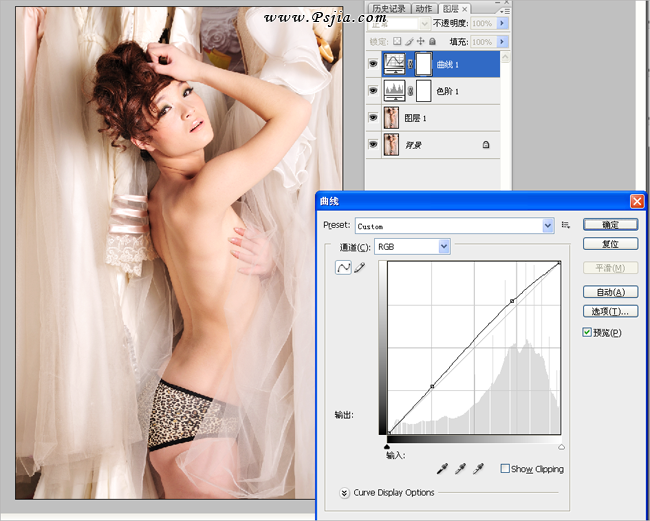Click the Curves 1 adjustment layer thumbnail

coord(394,64)
